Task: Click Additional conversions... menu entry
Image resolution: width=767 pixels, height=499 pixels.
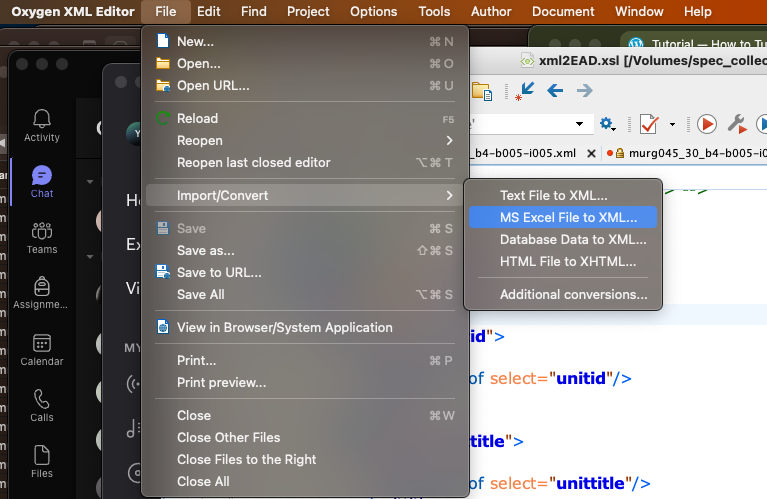Action: point(573,294)
